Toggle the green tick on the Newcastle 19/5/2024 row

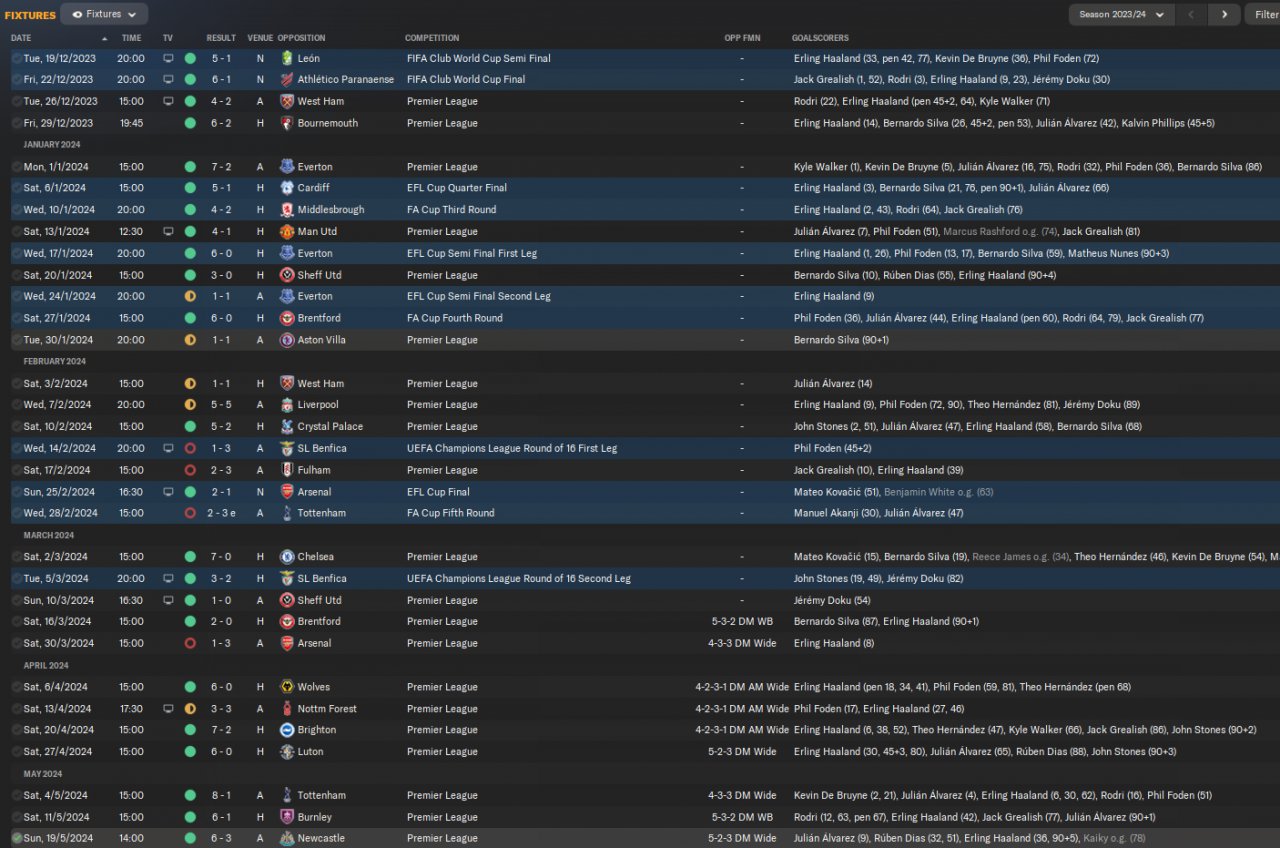17,838
